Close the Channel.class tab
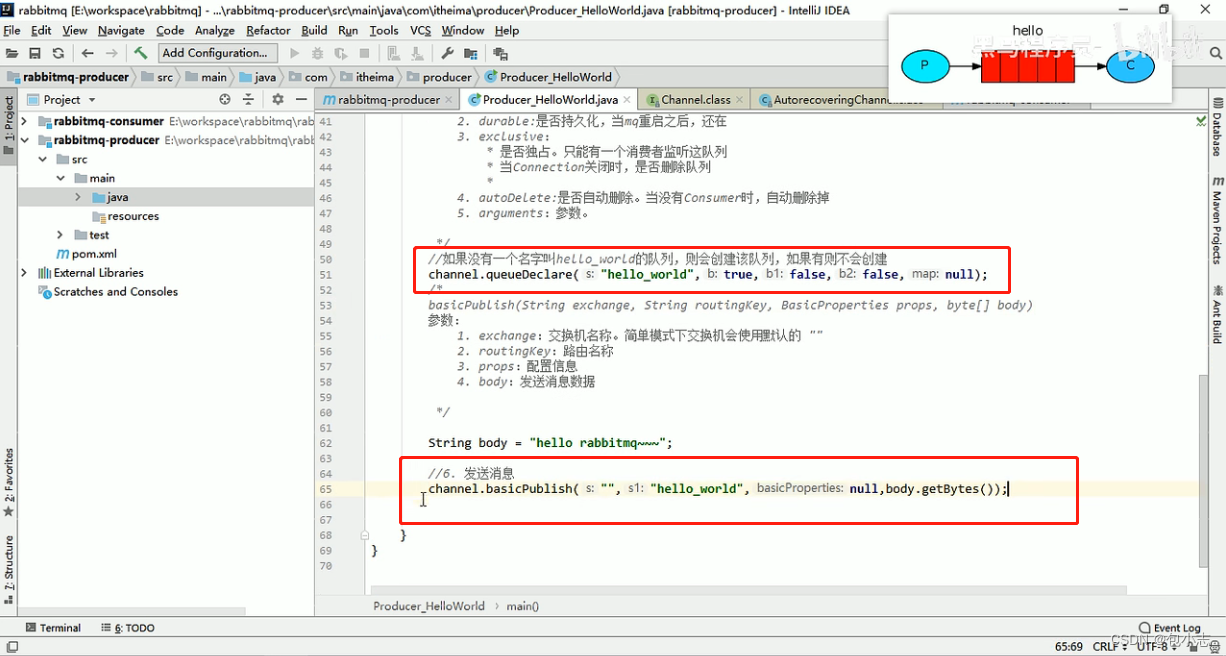 click(740, 100)
